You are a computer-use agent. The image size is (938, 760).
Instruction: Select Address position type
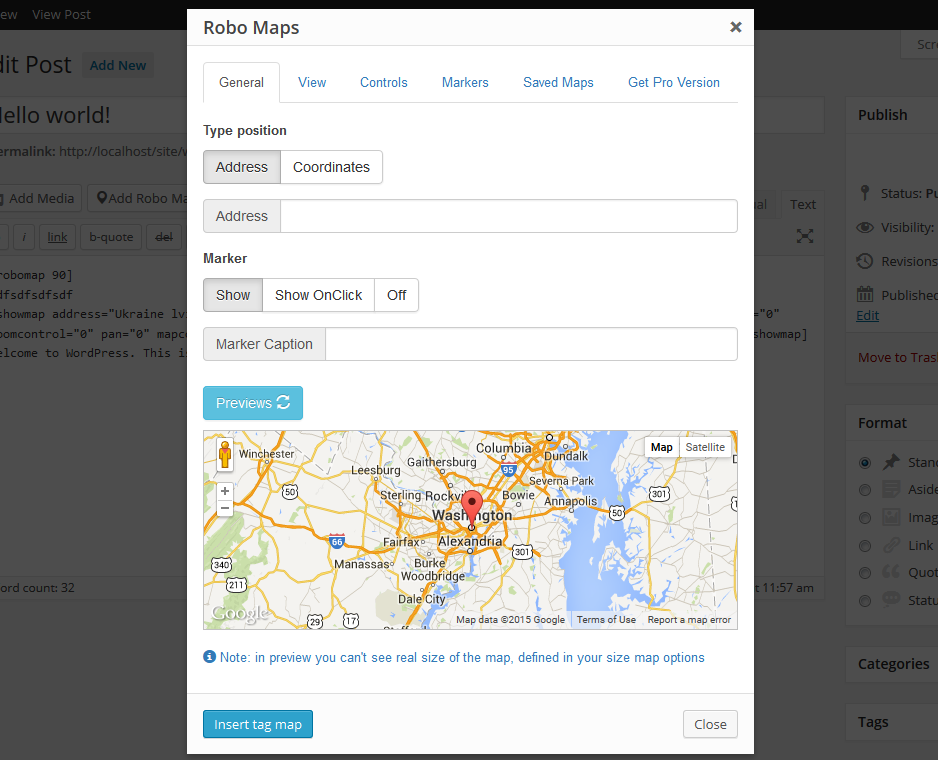point(242,167)
